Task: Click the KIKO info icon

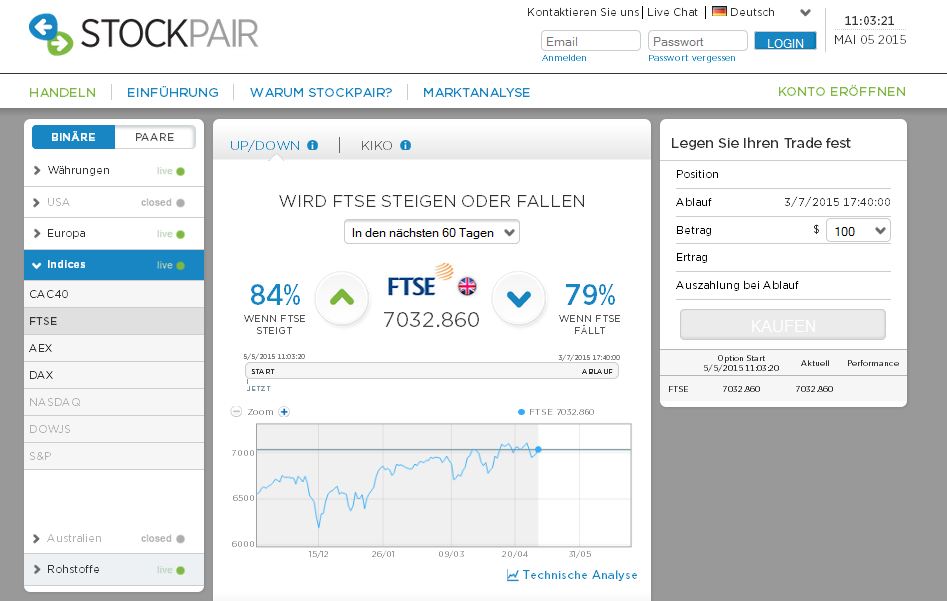Action: click(x=406, y=145)
